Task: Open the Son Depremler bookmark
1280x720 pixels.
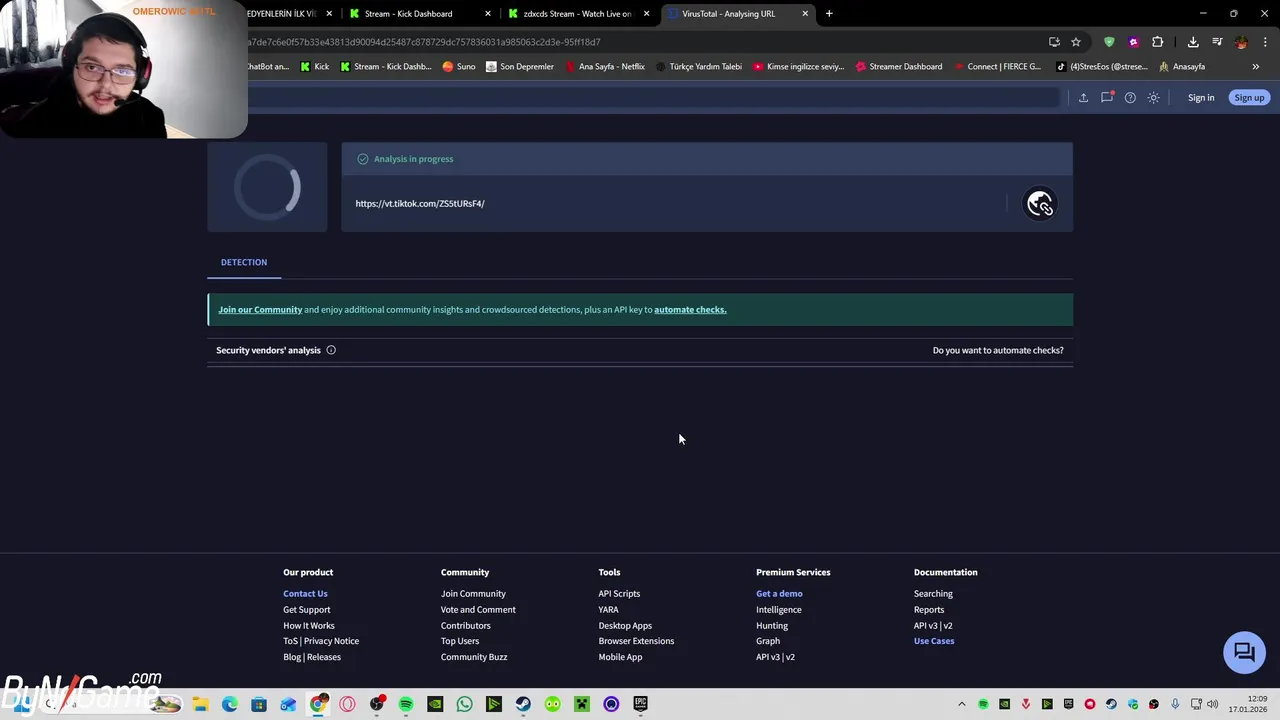Action: [520, 67]
